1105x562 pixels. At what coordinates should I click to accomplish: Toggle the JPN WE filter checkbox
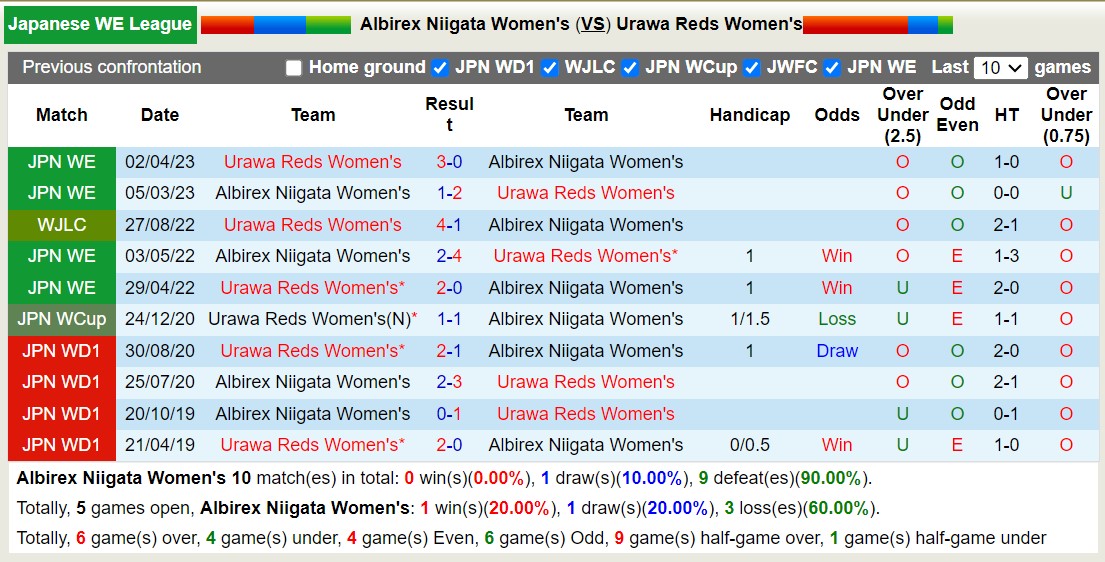[832, 68]
